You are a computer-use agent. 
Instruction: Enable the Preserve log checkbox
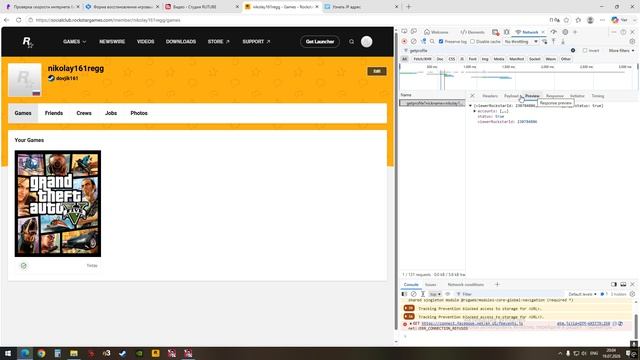coord(441,41)
